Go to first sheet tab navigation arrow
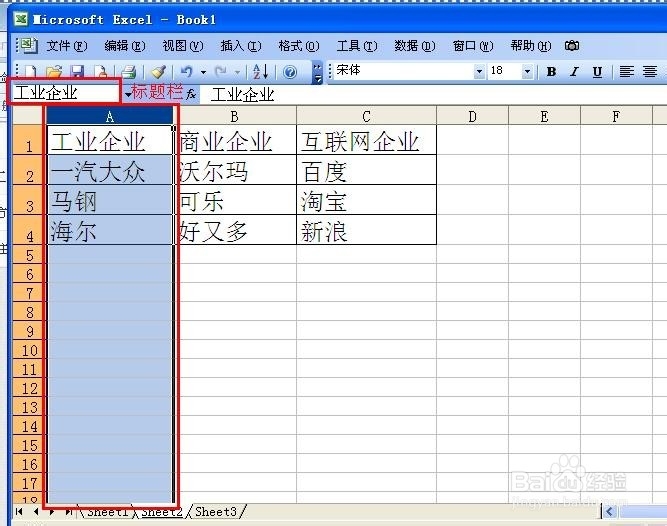 click(x=19, y=512)
